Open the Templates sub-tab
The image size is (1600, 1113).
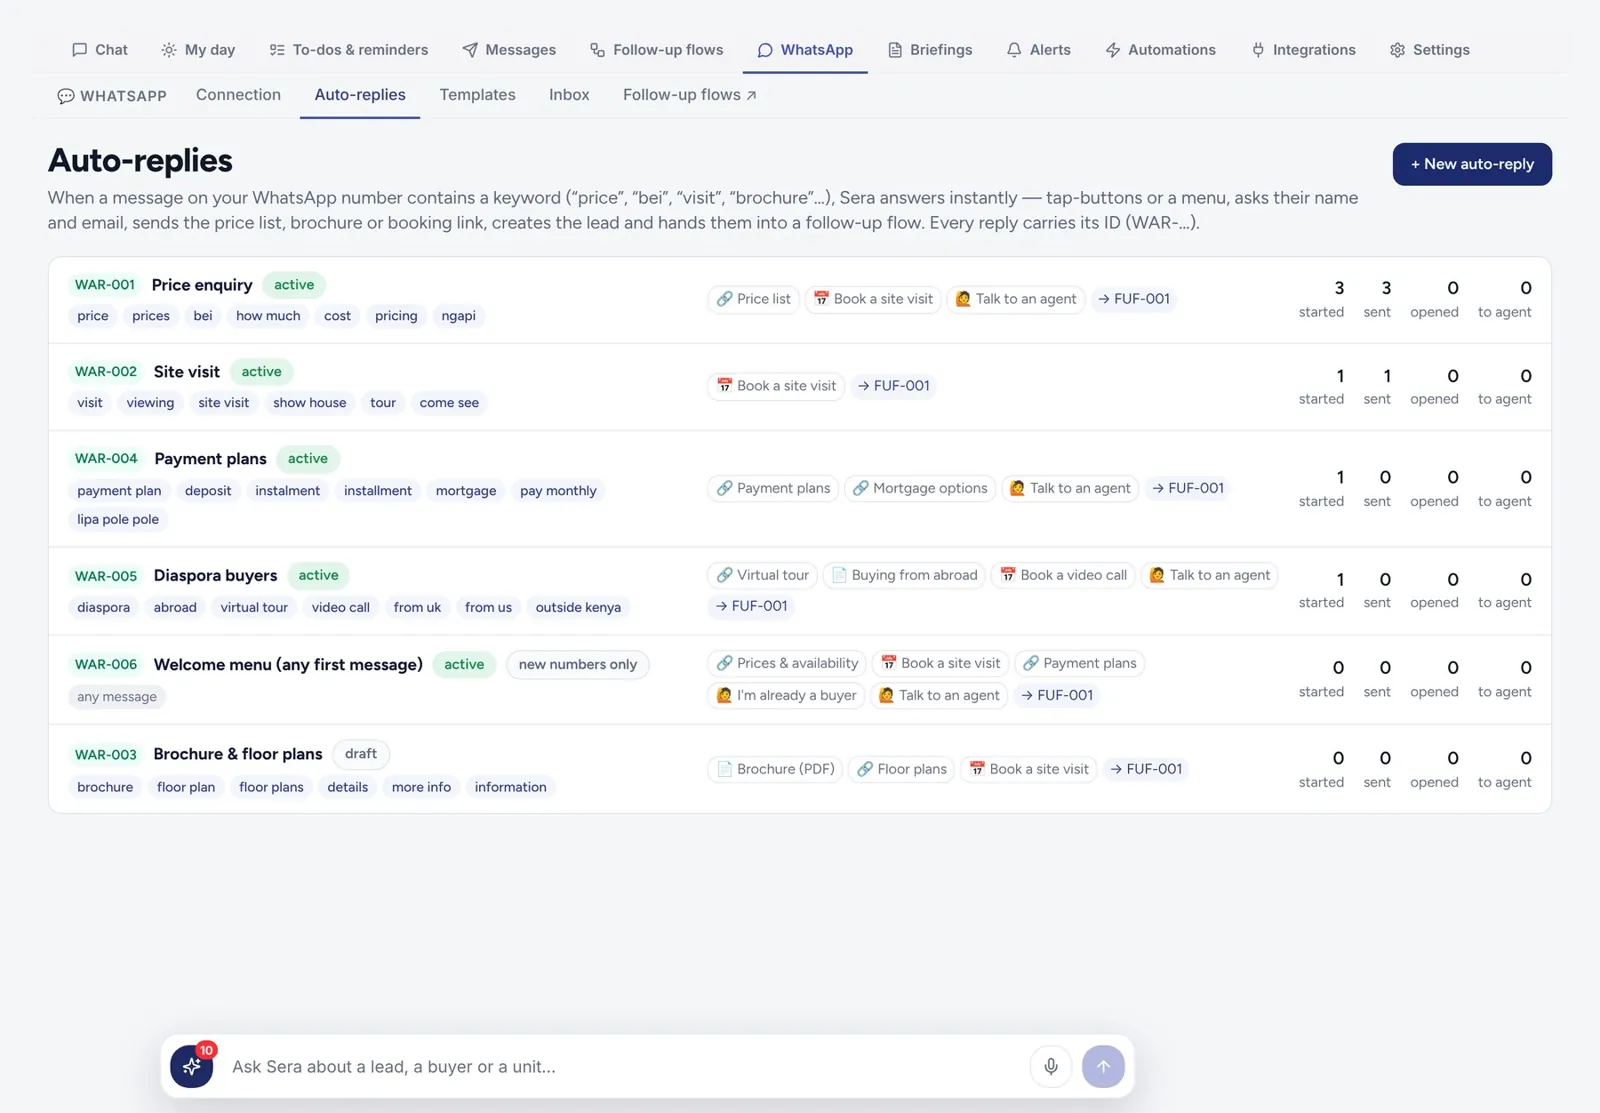477,95
